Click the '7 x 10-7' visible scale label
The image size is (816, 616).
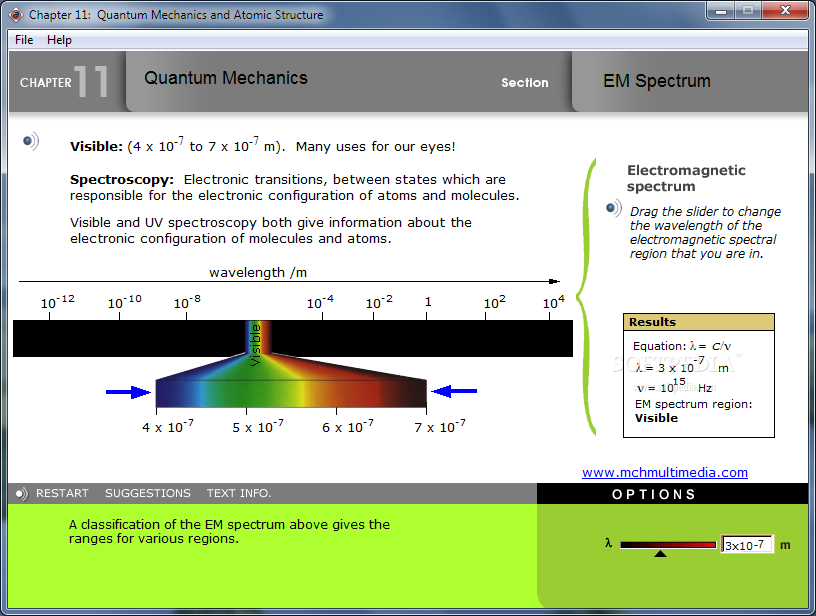(x=440, y=427)
